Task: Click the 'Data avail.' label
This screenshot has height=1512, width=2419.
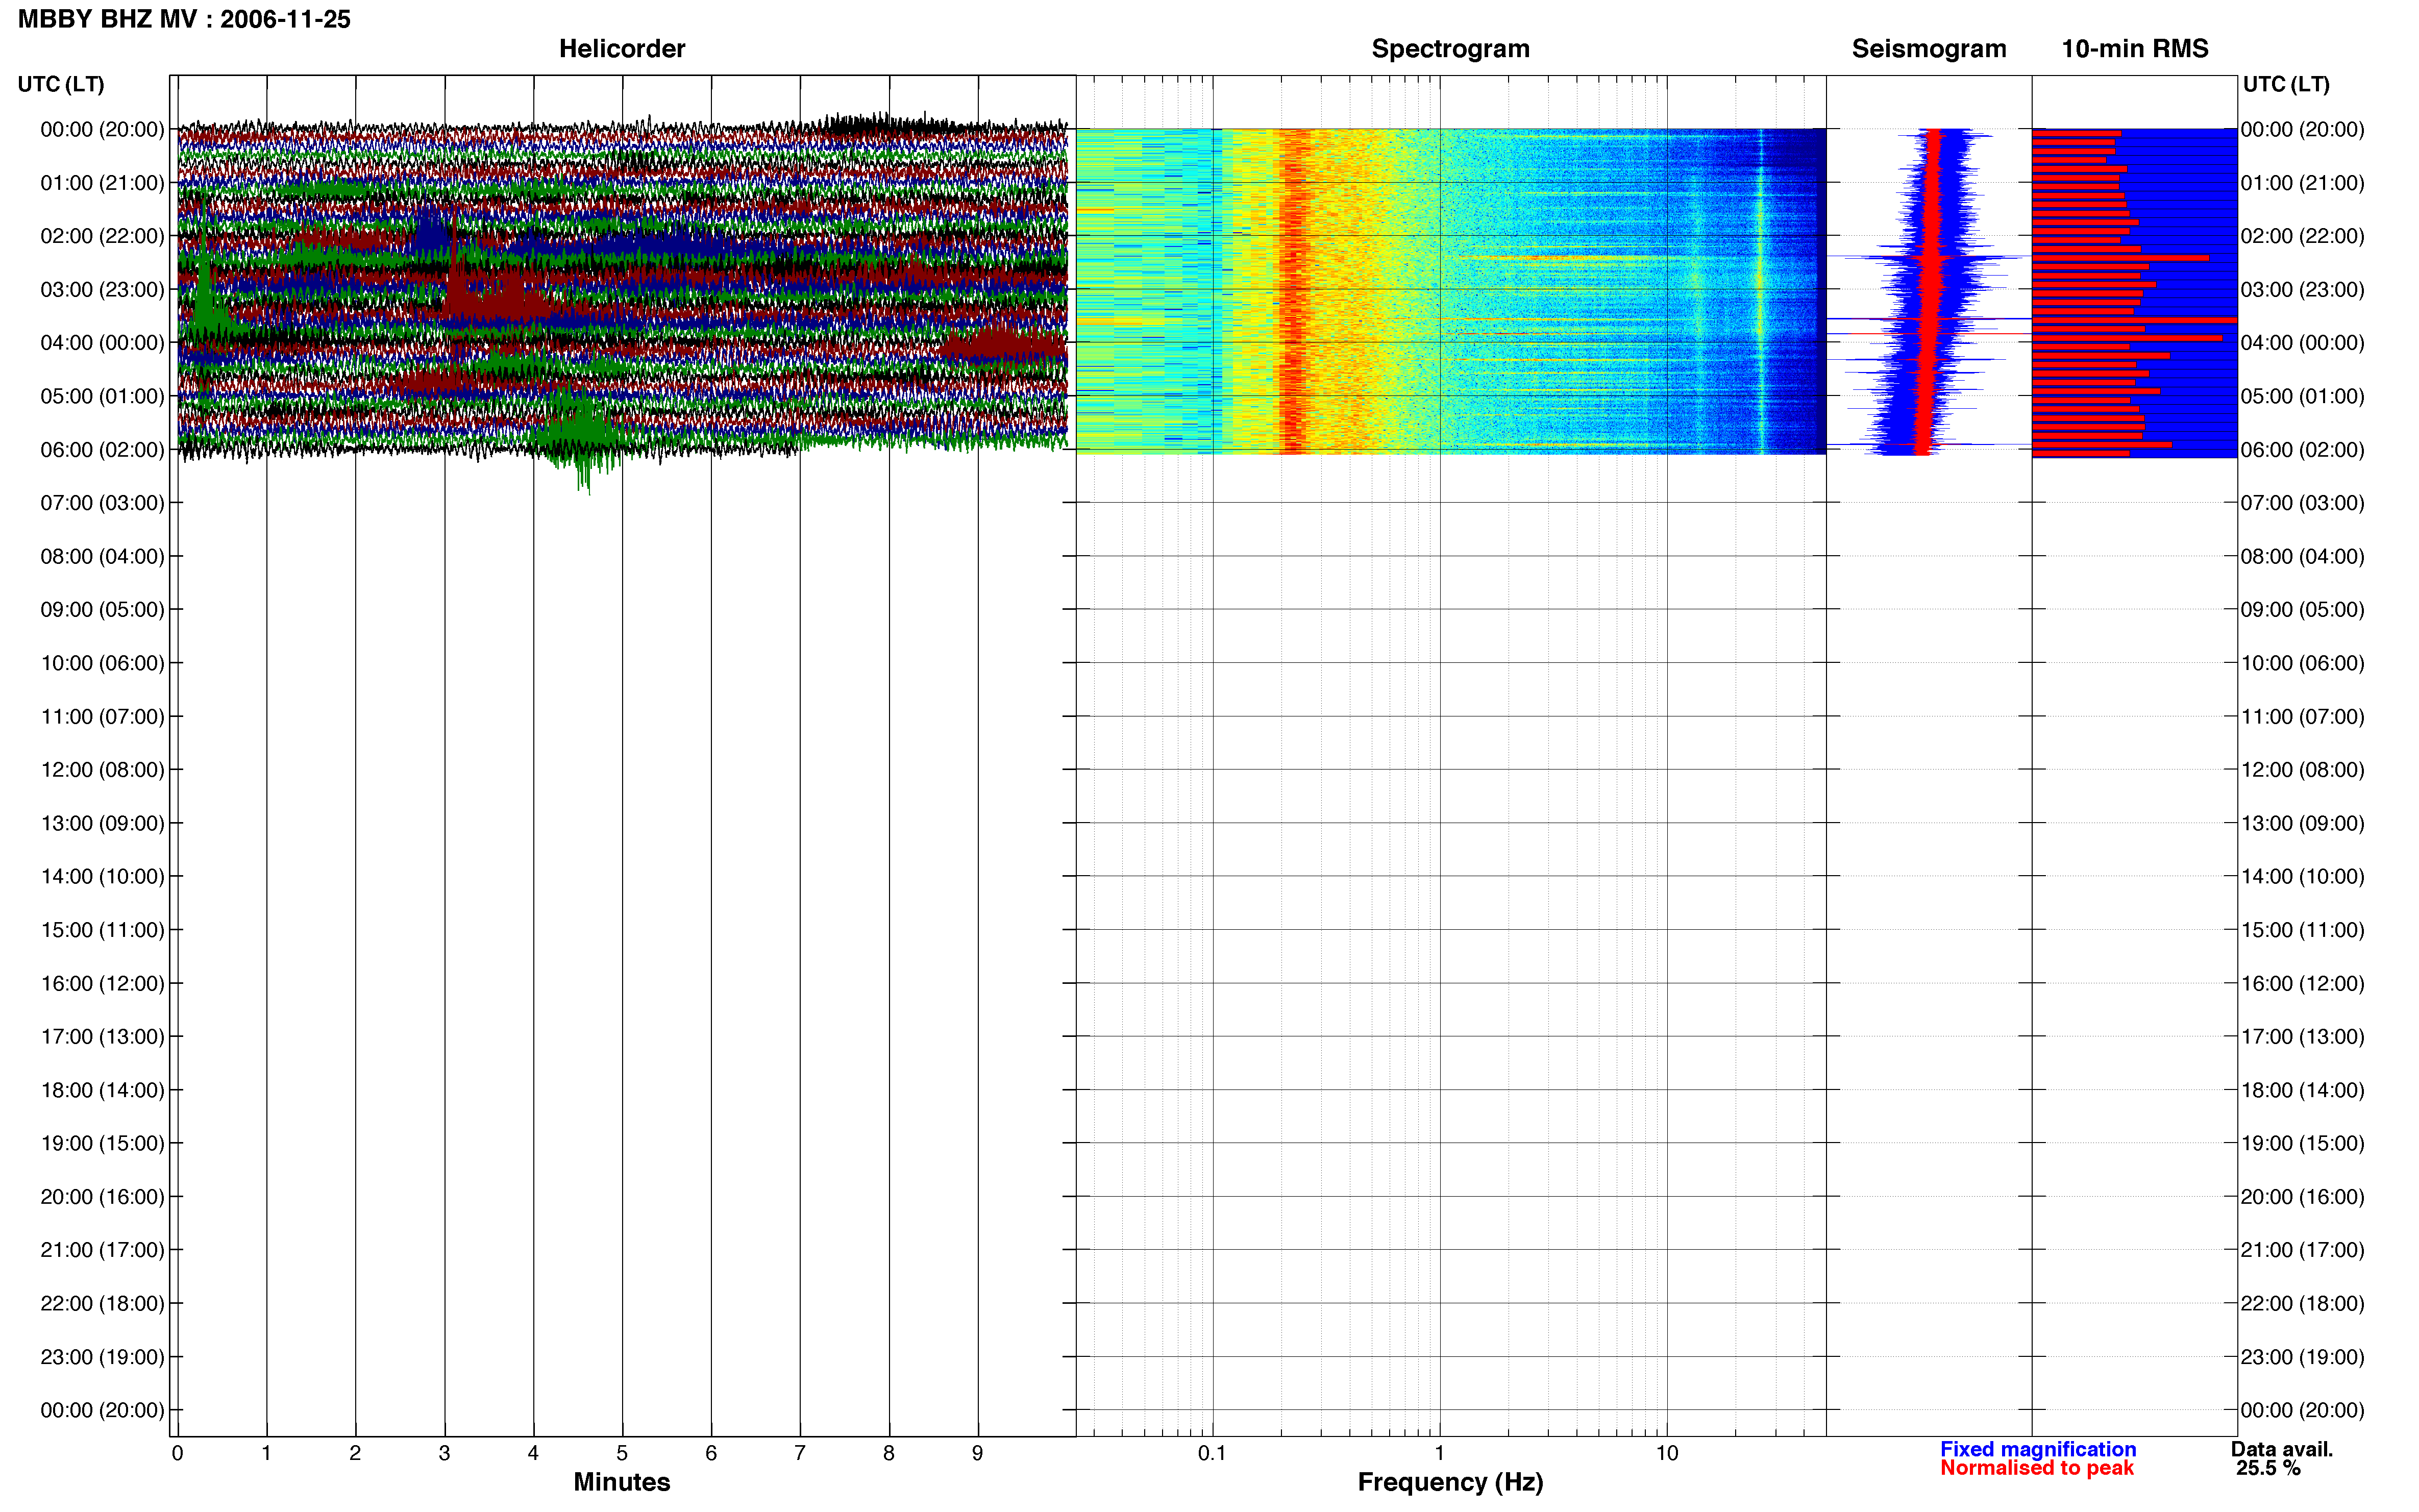Action: 2281,1449
